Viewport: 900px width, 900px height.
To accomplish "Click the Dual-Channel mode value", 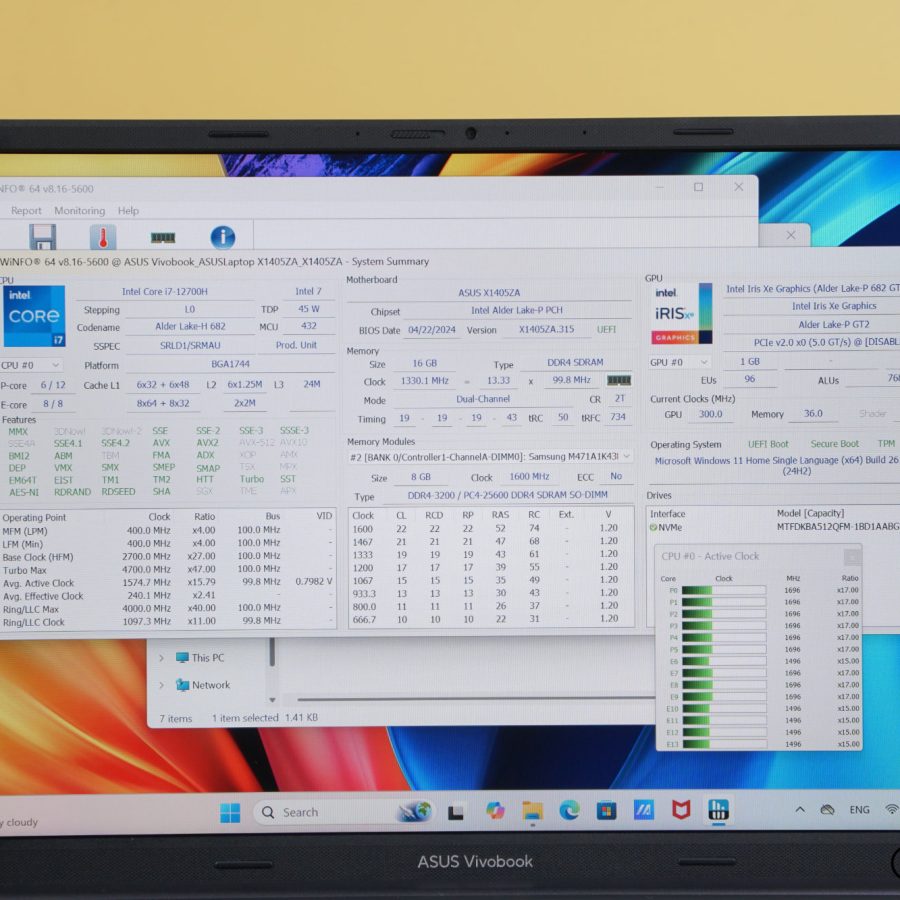I will [483, 399].
